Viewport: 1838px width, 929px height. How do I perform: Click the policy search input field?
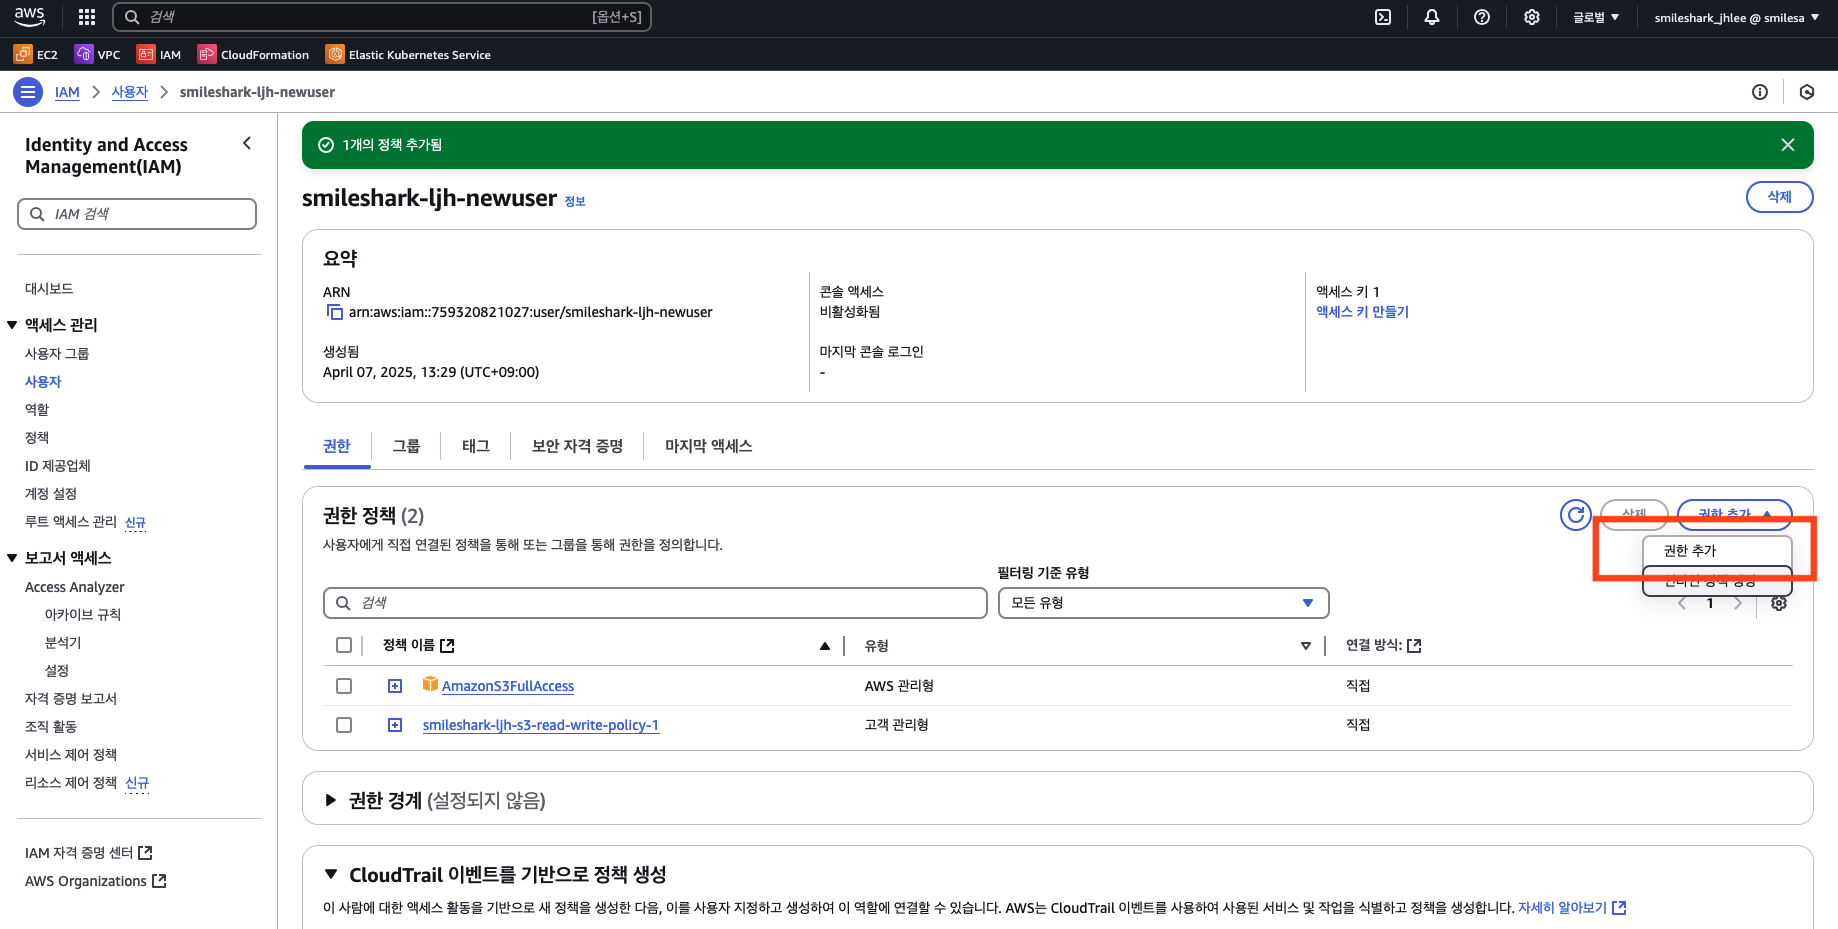pos(655,603)
